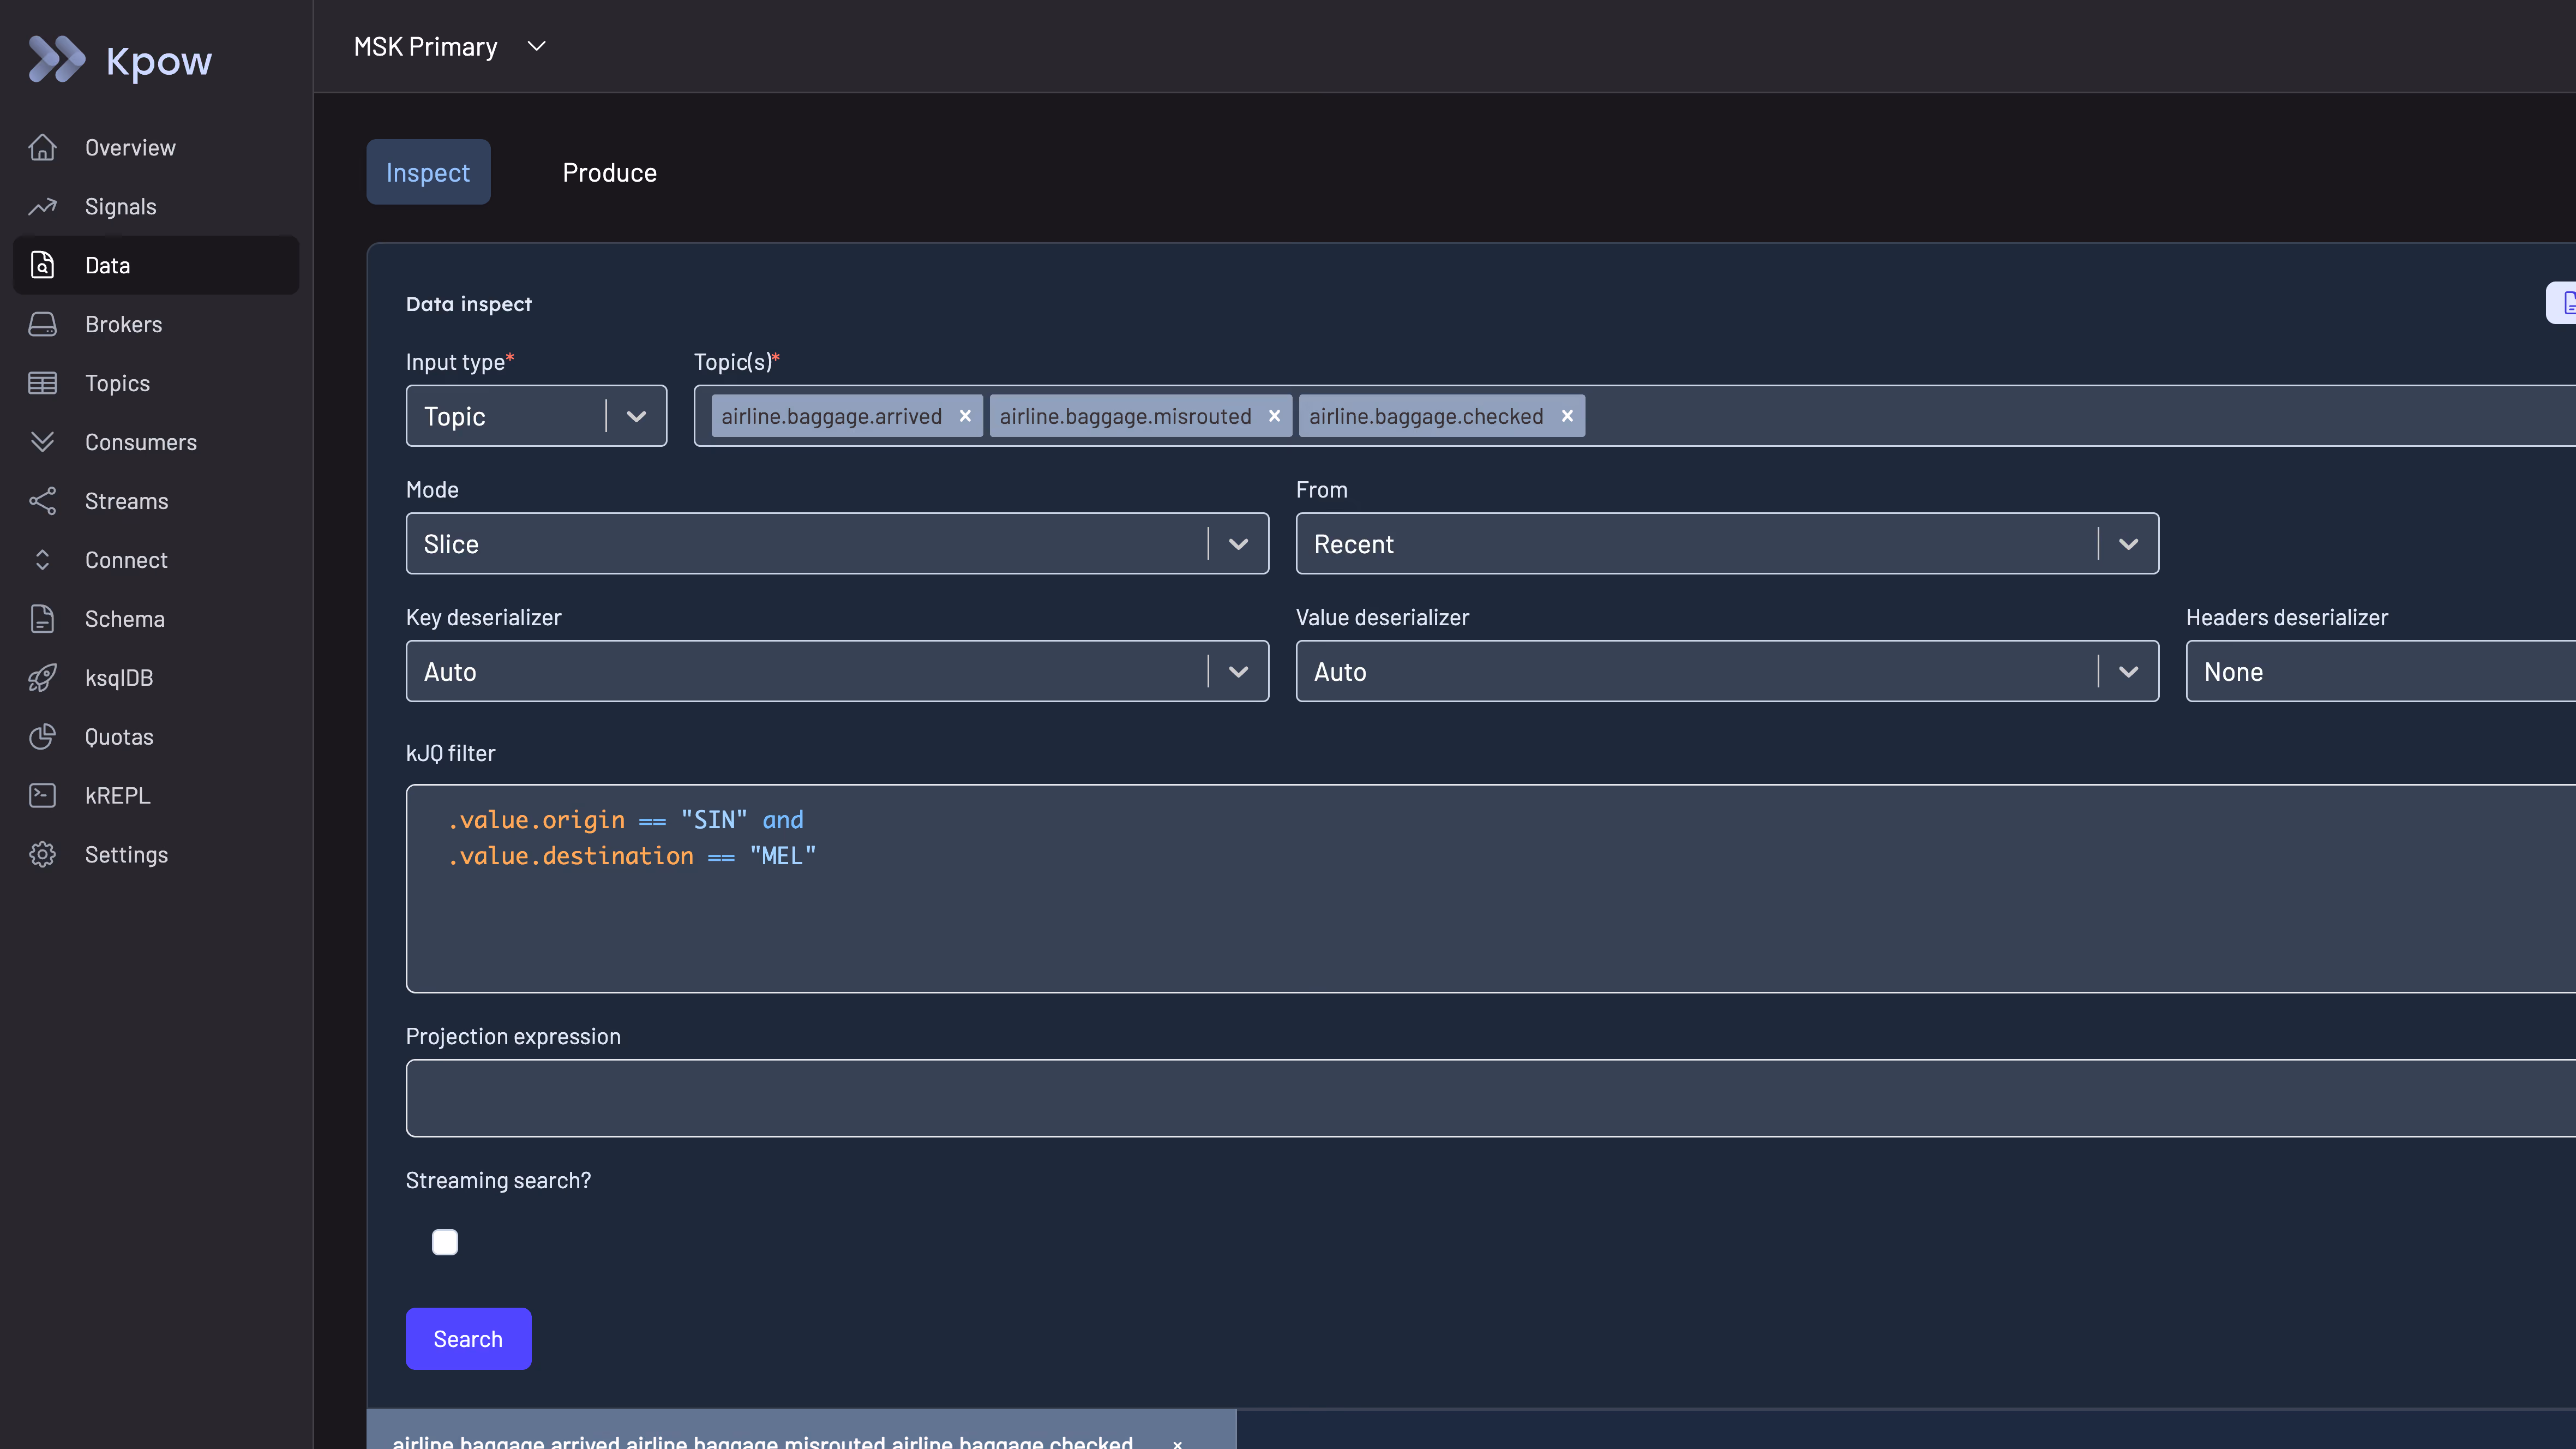Select the Brokers menu label
This screenshot has height=1449, width=2576.
point(123,324)
